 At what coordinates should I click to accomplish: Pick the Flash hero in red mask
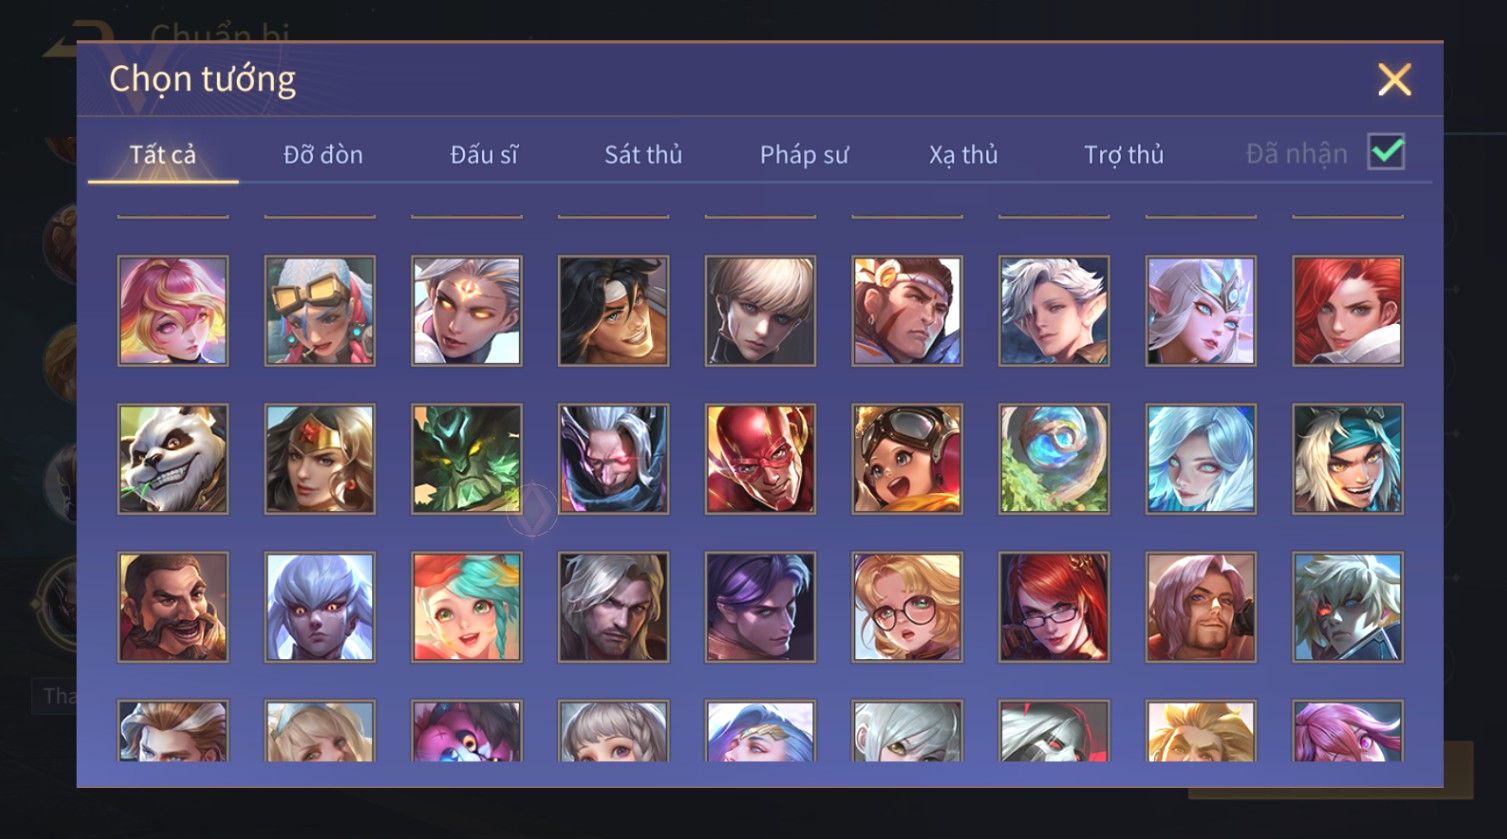[760, 459]
